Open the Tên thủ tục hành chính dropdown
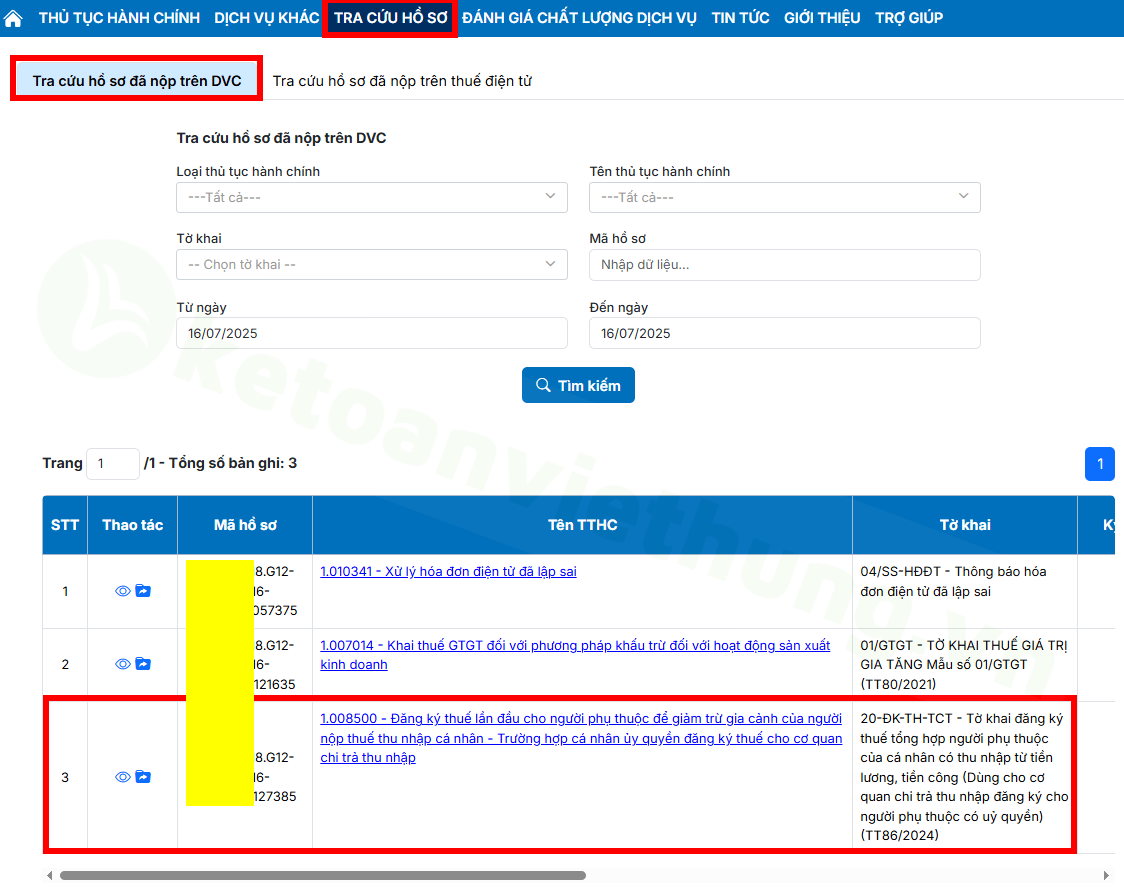This screenshot has width=1124, height=887. [x=784, y=197]
